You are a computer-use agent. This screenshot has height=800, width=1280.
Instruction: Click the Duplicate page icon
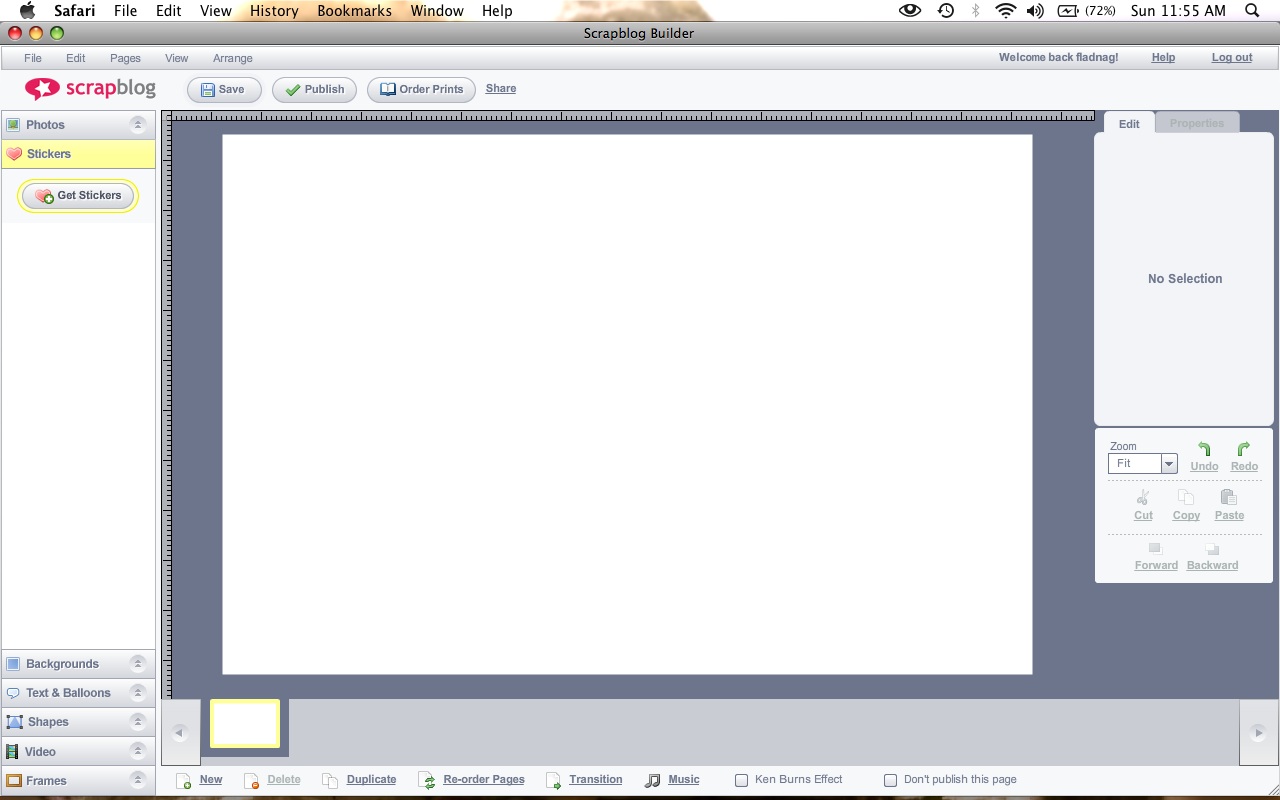[330, 780]
